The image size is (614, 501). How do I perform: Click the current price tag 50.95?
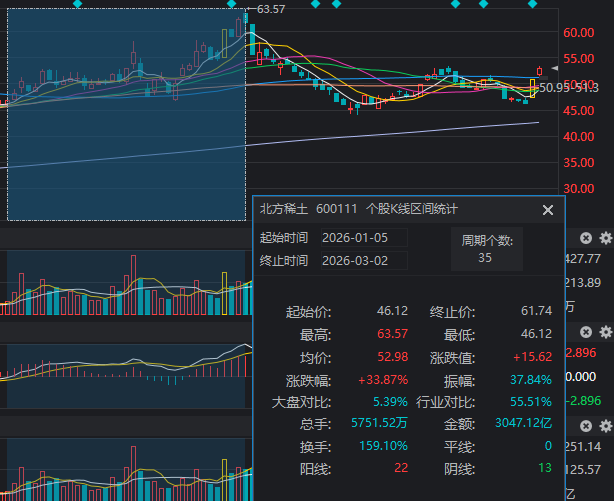point(554,88)
